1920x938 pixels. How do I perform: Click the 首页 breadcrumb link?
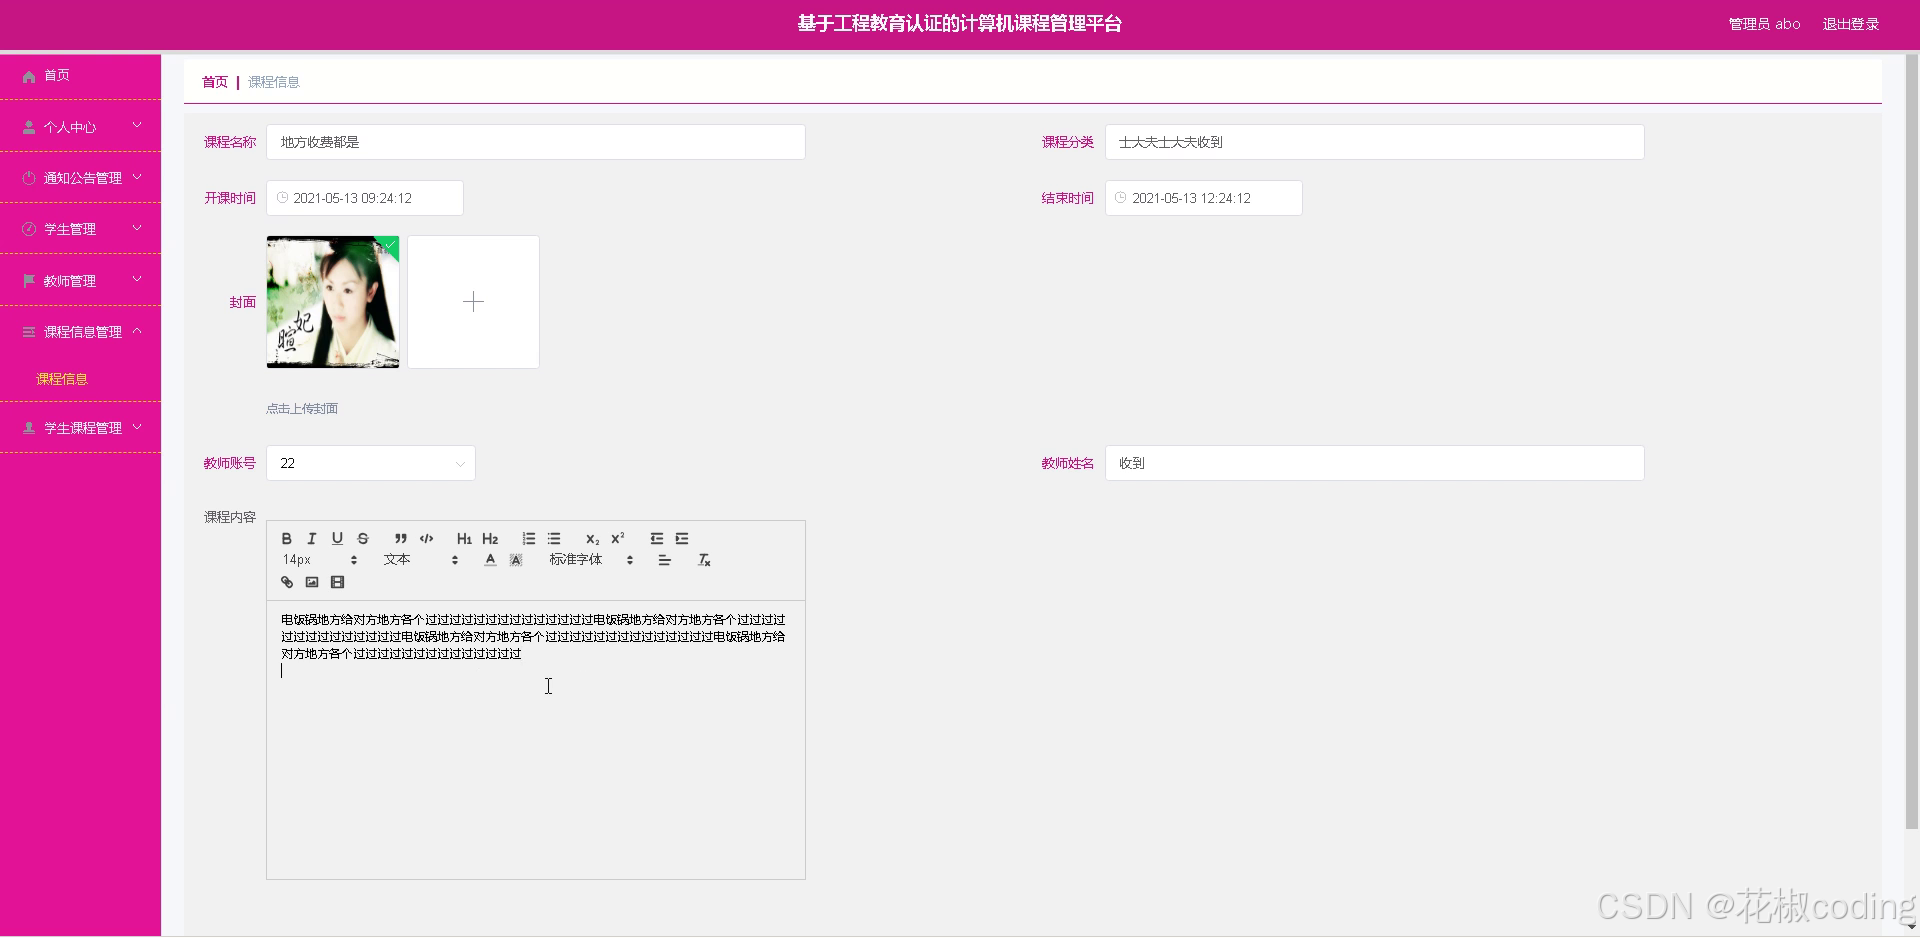215,82
